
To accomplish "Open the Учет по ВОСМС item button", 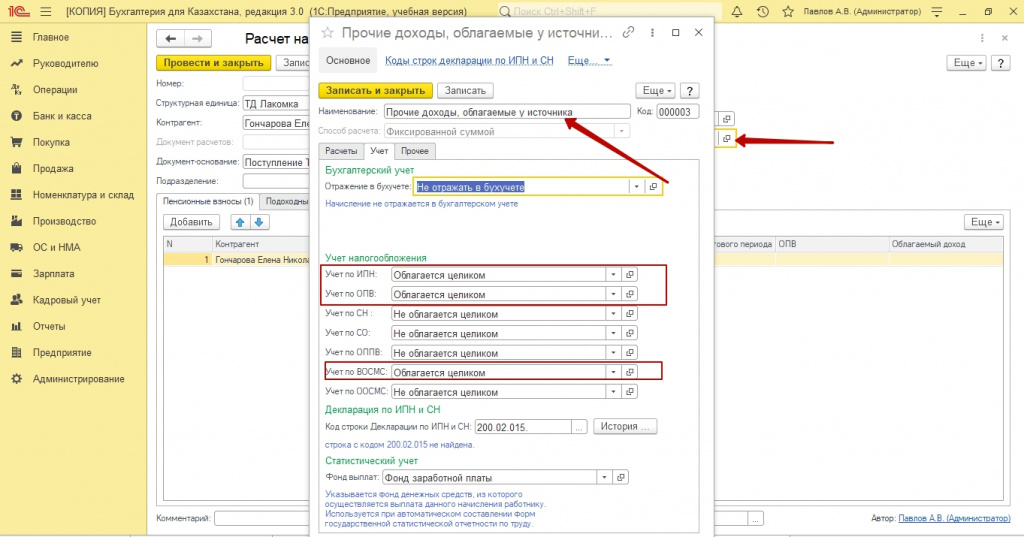I will click(630, 372).
